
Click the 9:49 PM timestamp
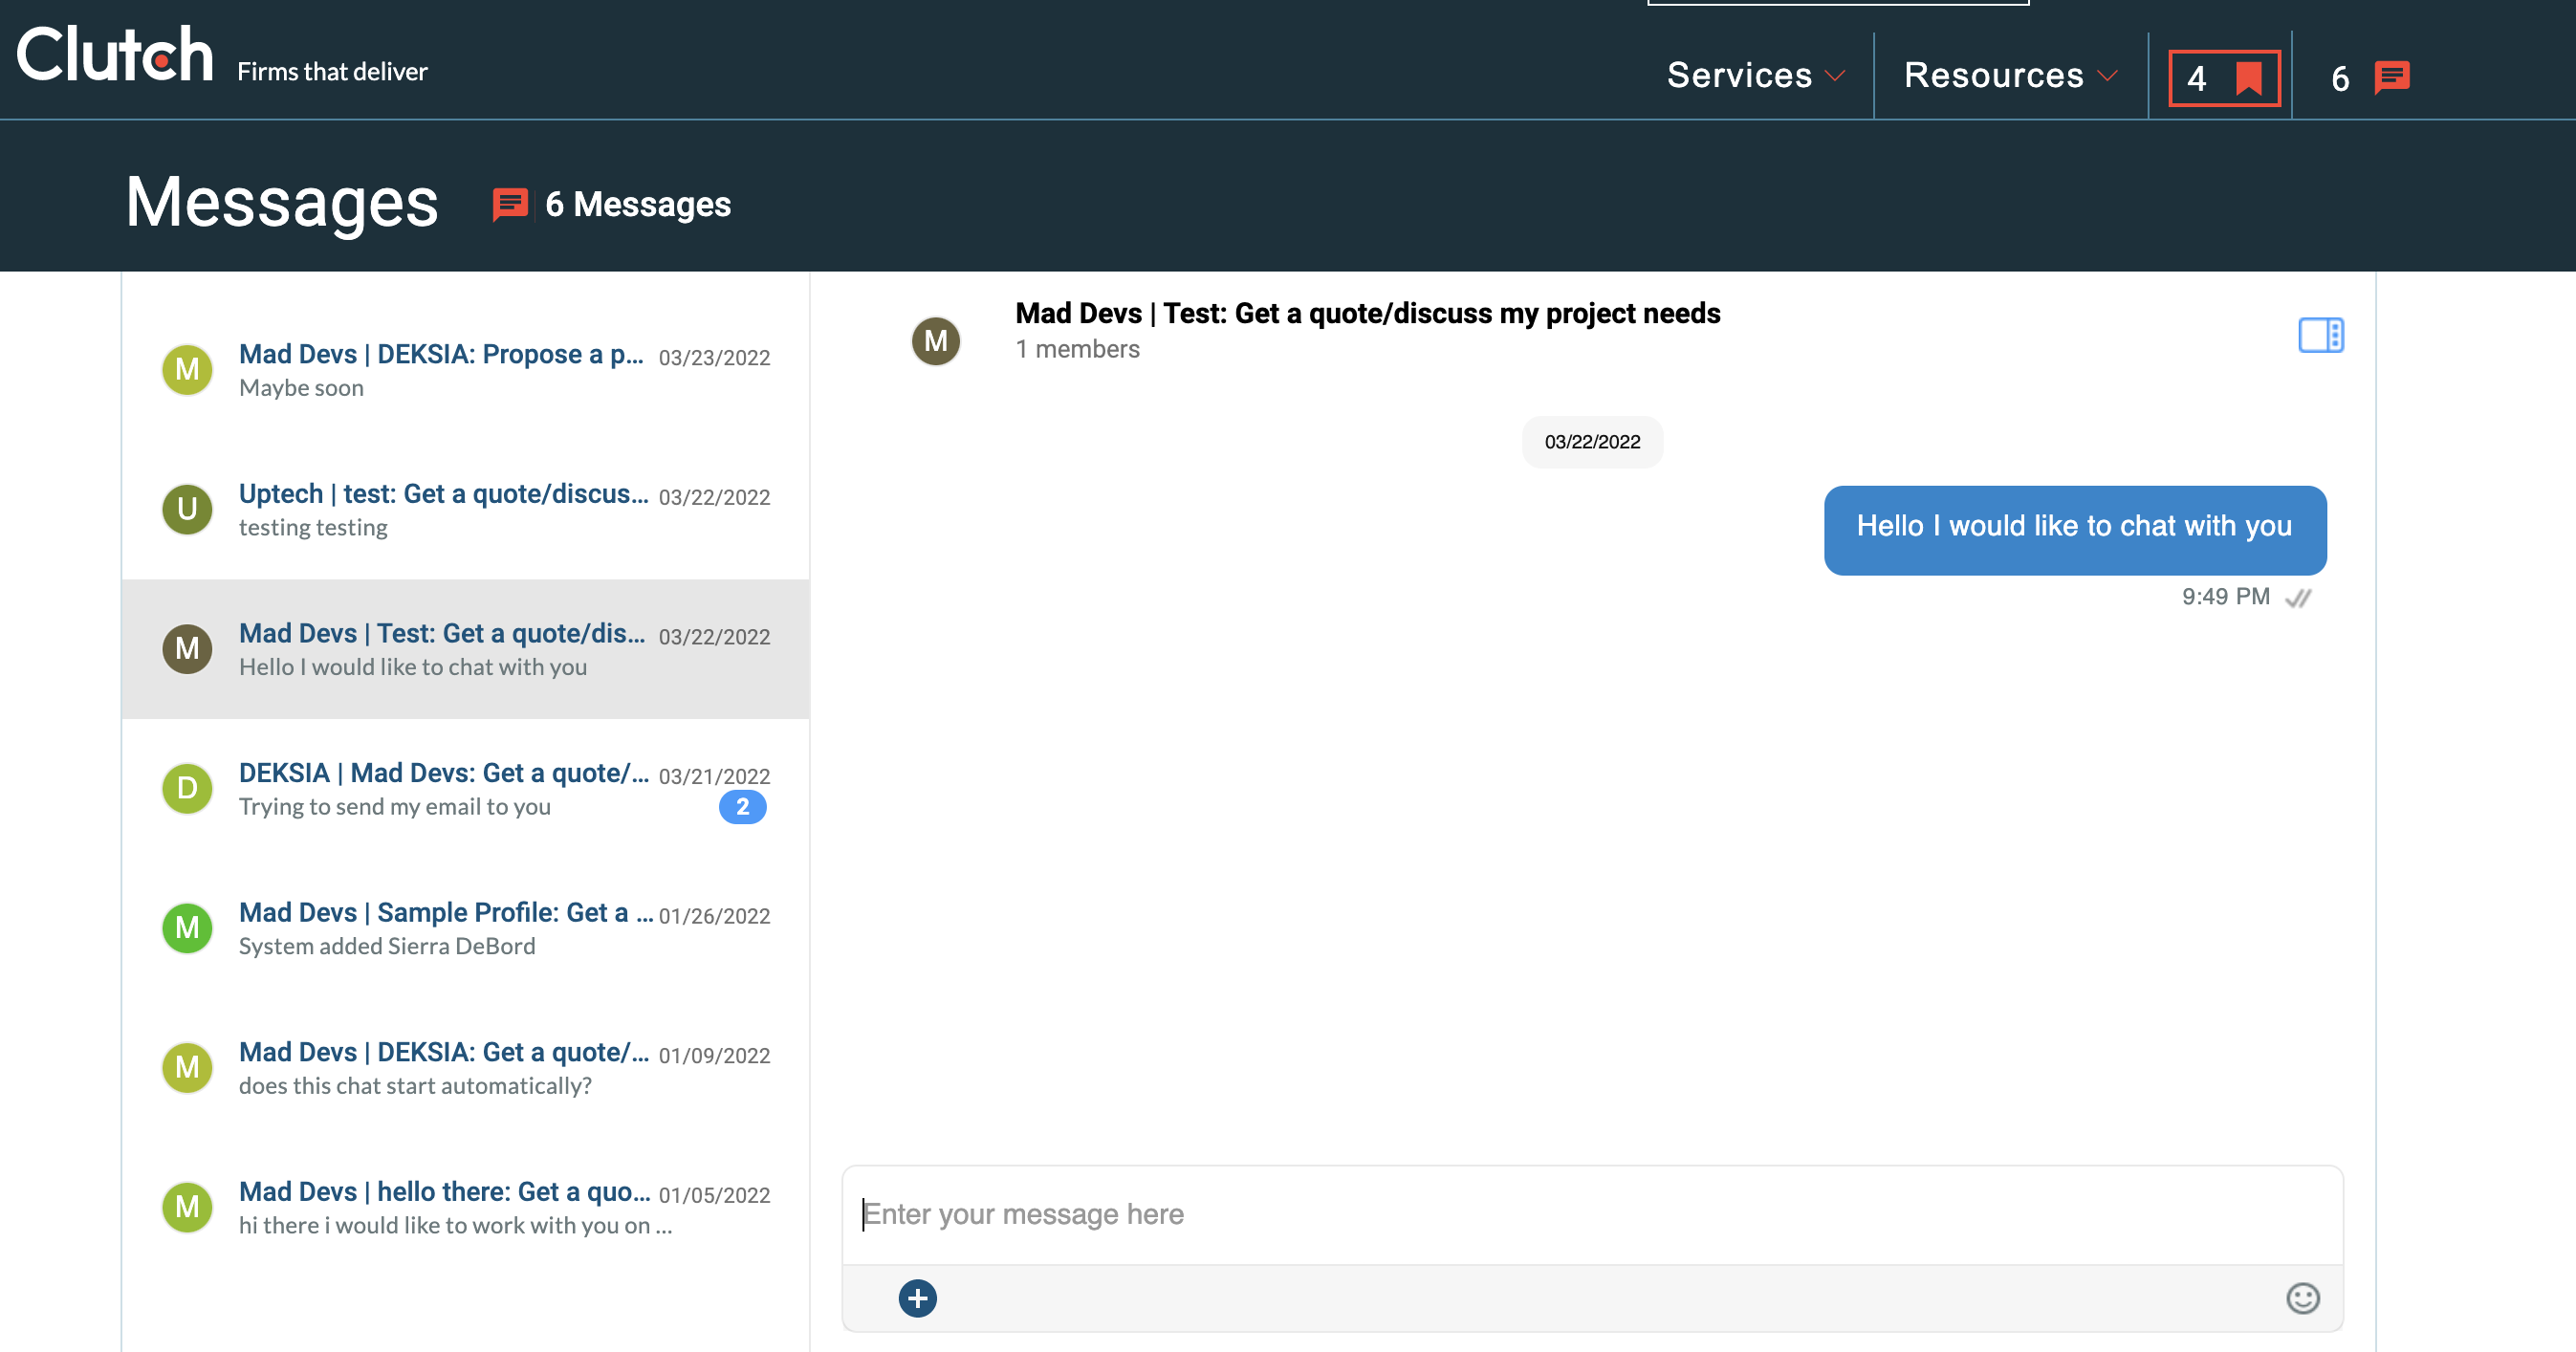tap(2225, 597)
